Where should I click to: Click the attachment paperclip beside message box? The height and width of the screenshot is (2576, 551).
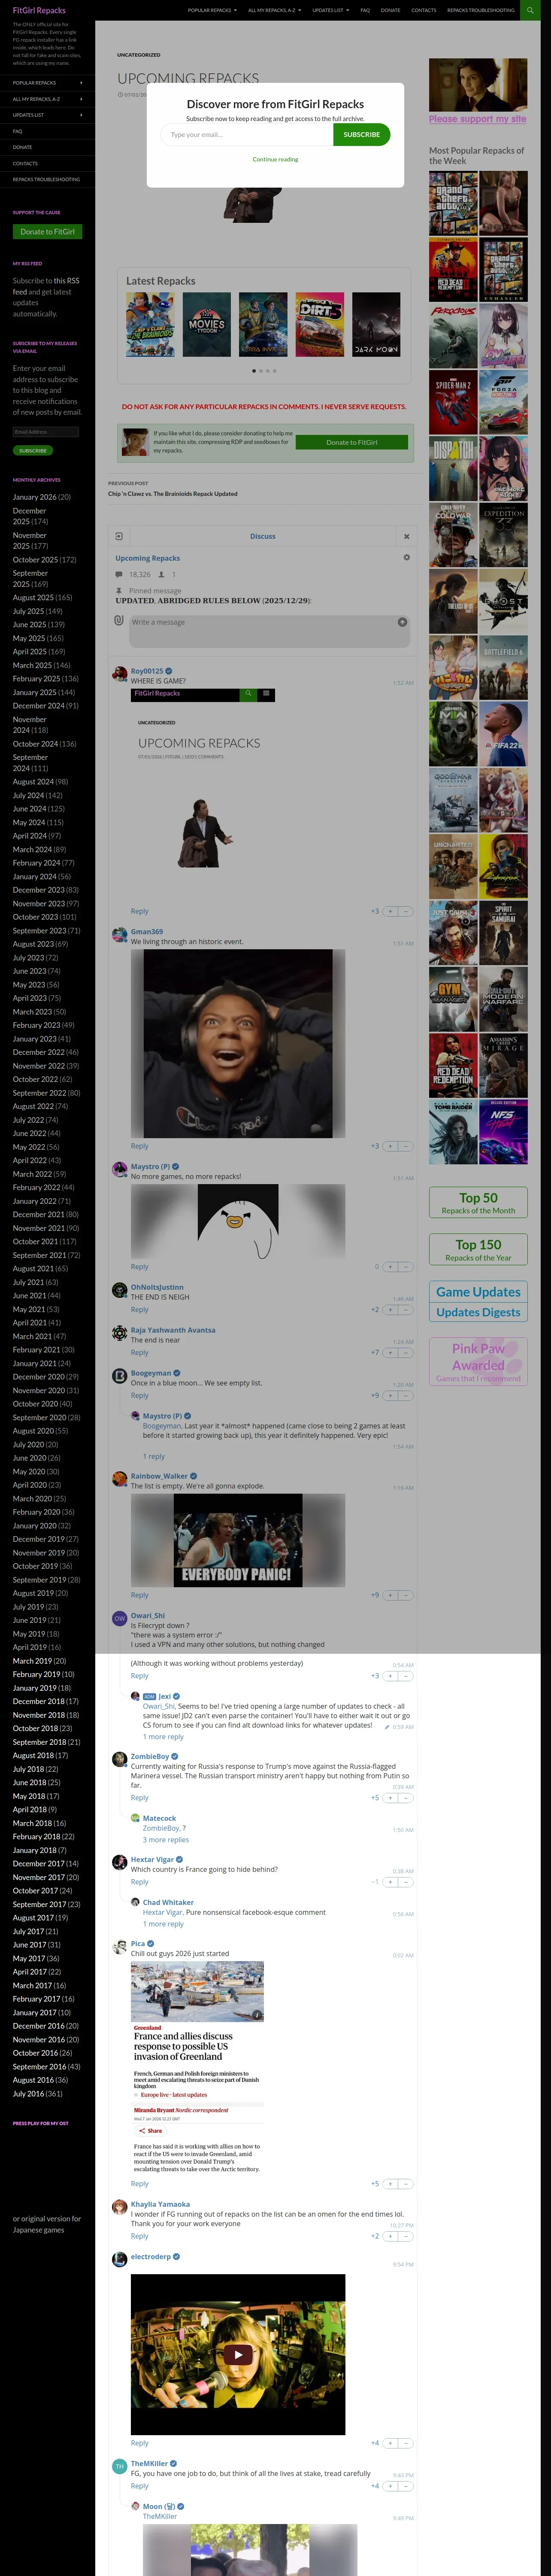coord(119,620)
